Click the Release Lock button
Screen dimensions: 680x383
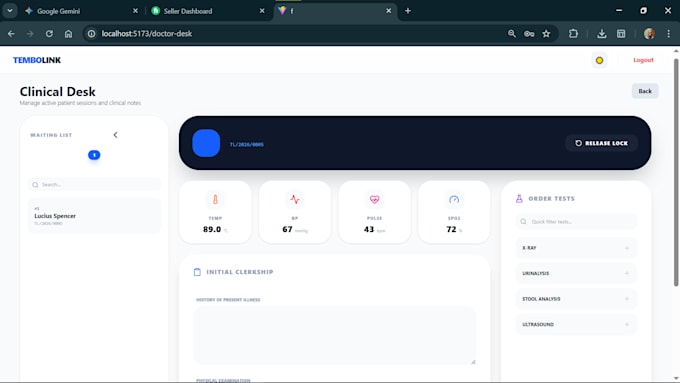click(601, 143)
